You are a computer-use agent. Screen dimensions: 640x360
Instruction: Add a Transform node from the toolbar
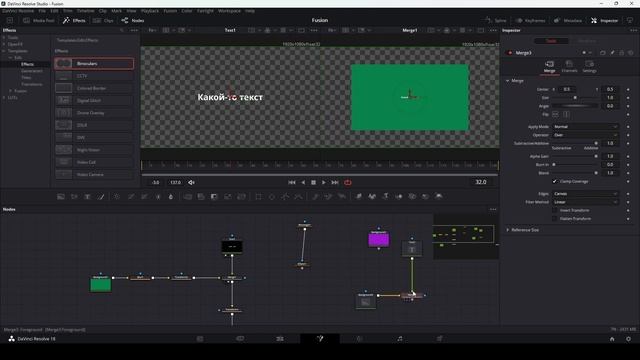[241, 197]
